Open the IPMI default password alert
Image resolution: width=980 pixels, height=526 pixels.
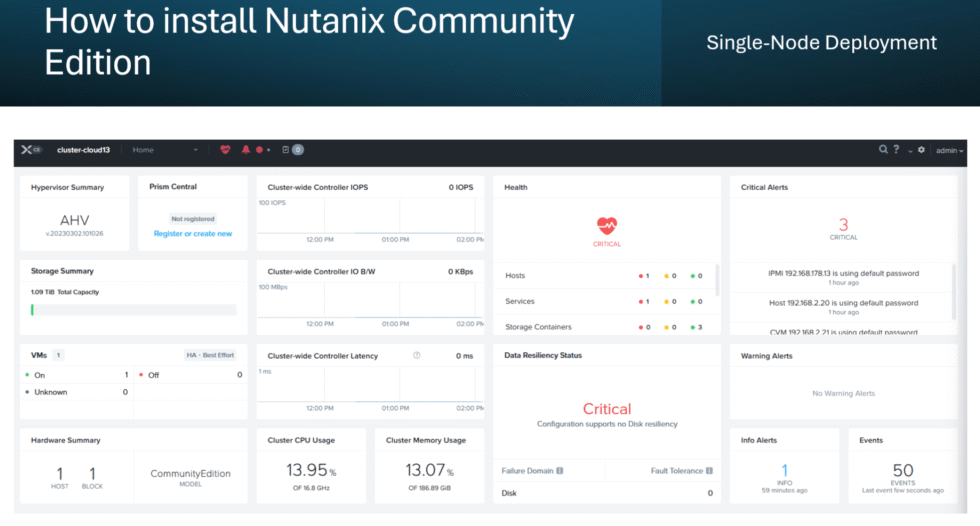pos(843,277)
